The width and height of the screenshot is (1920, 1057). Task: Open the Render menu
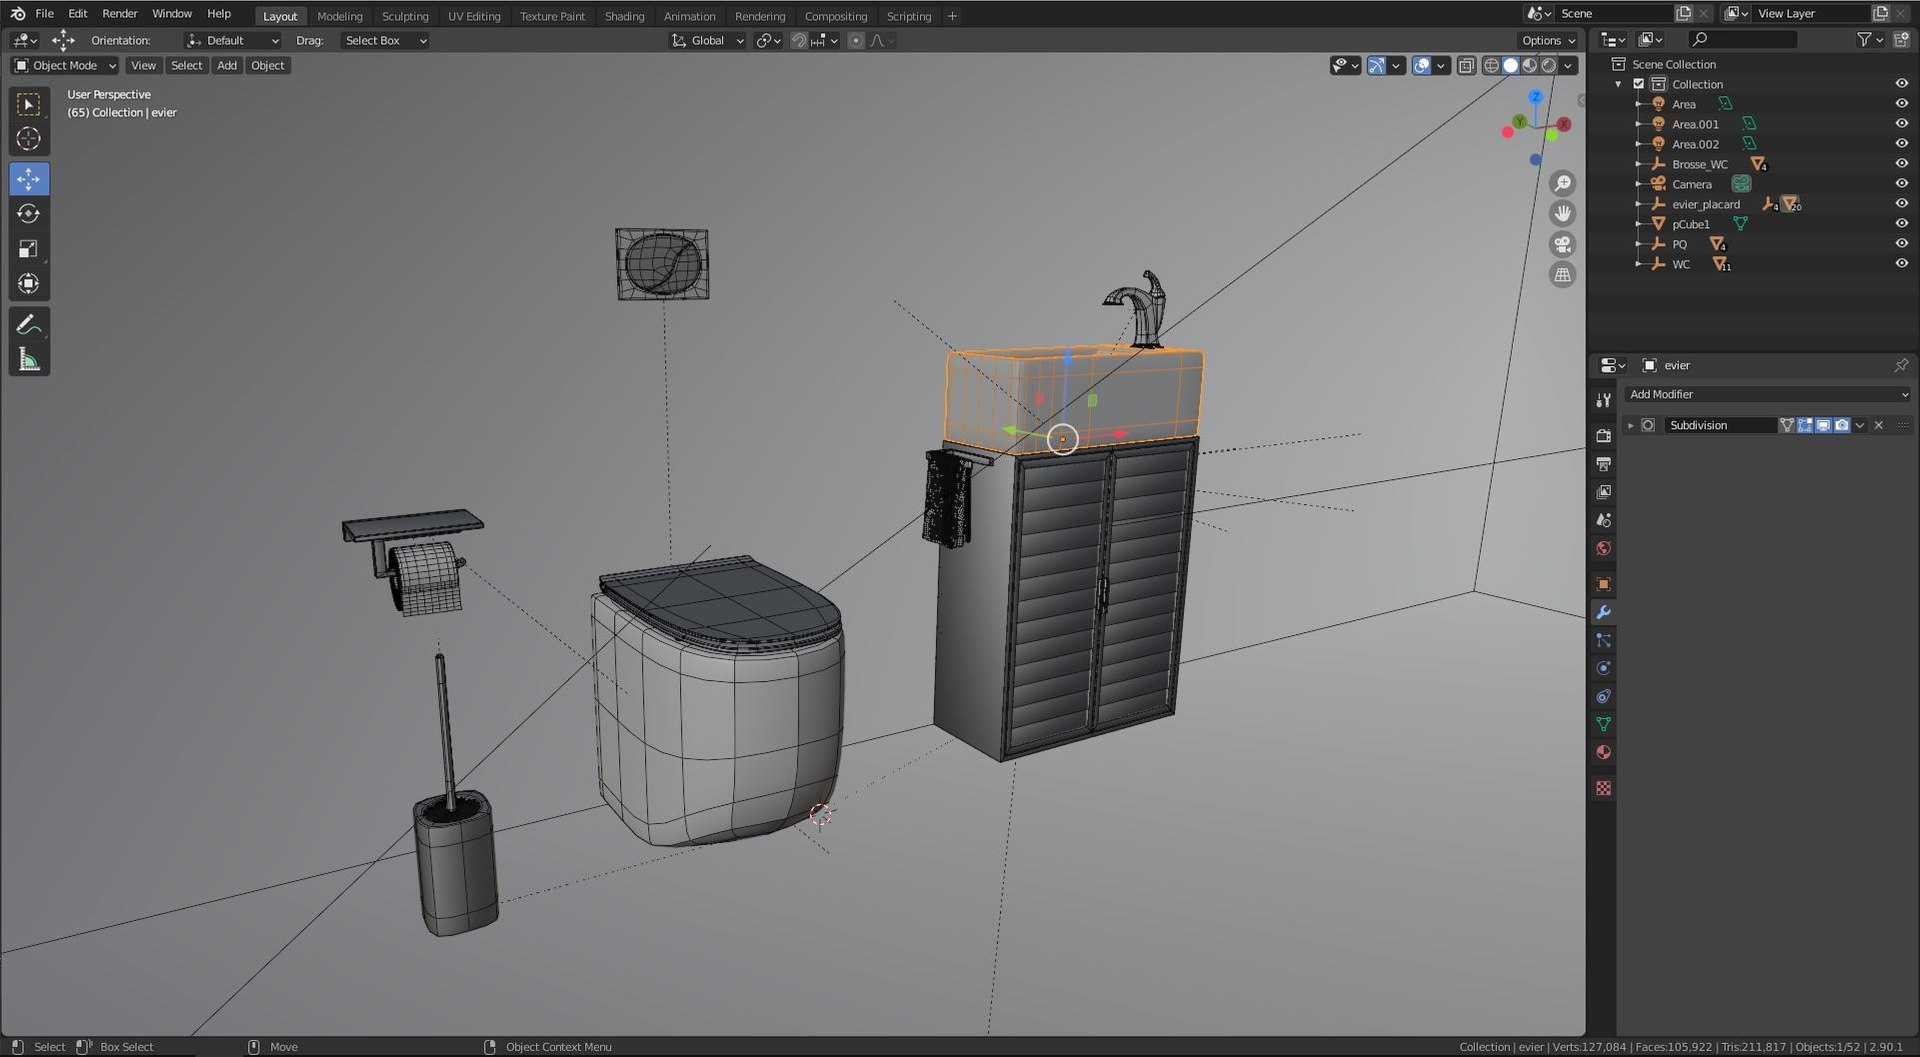coord(120,14)
